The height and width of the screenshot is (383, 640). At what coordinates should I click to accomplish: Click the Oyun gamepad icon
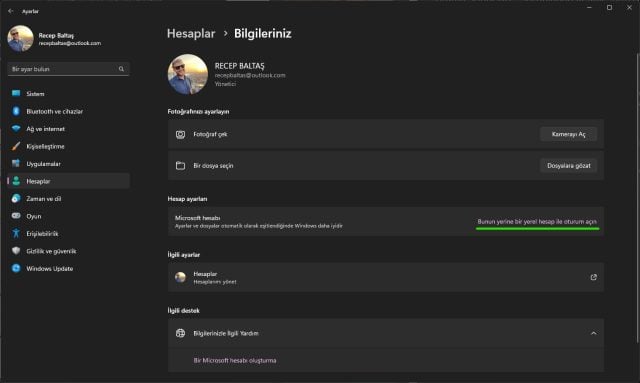(x=16, y=216)
